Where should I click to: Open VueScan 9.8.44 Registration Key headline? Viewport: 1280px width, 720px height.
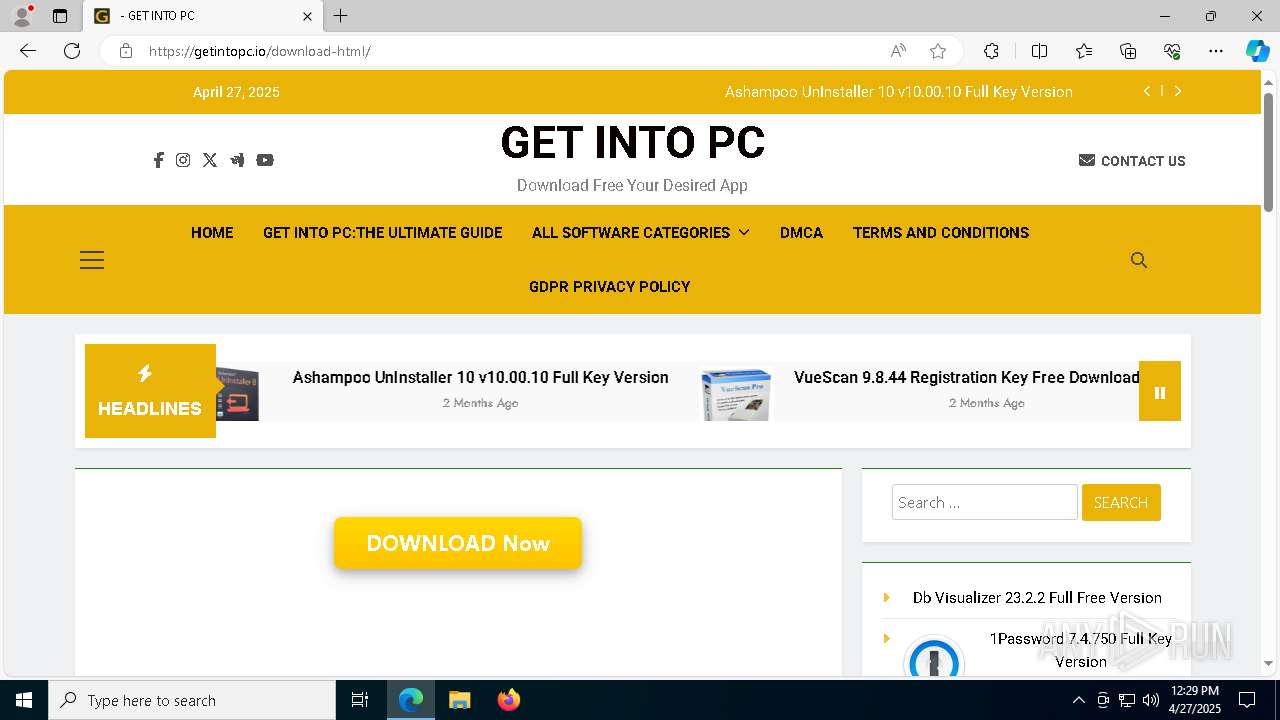(x=966, y=377)
